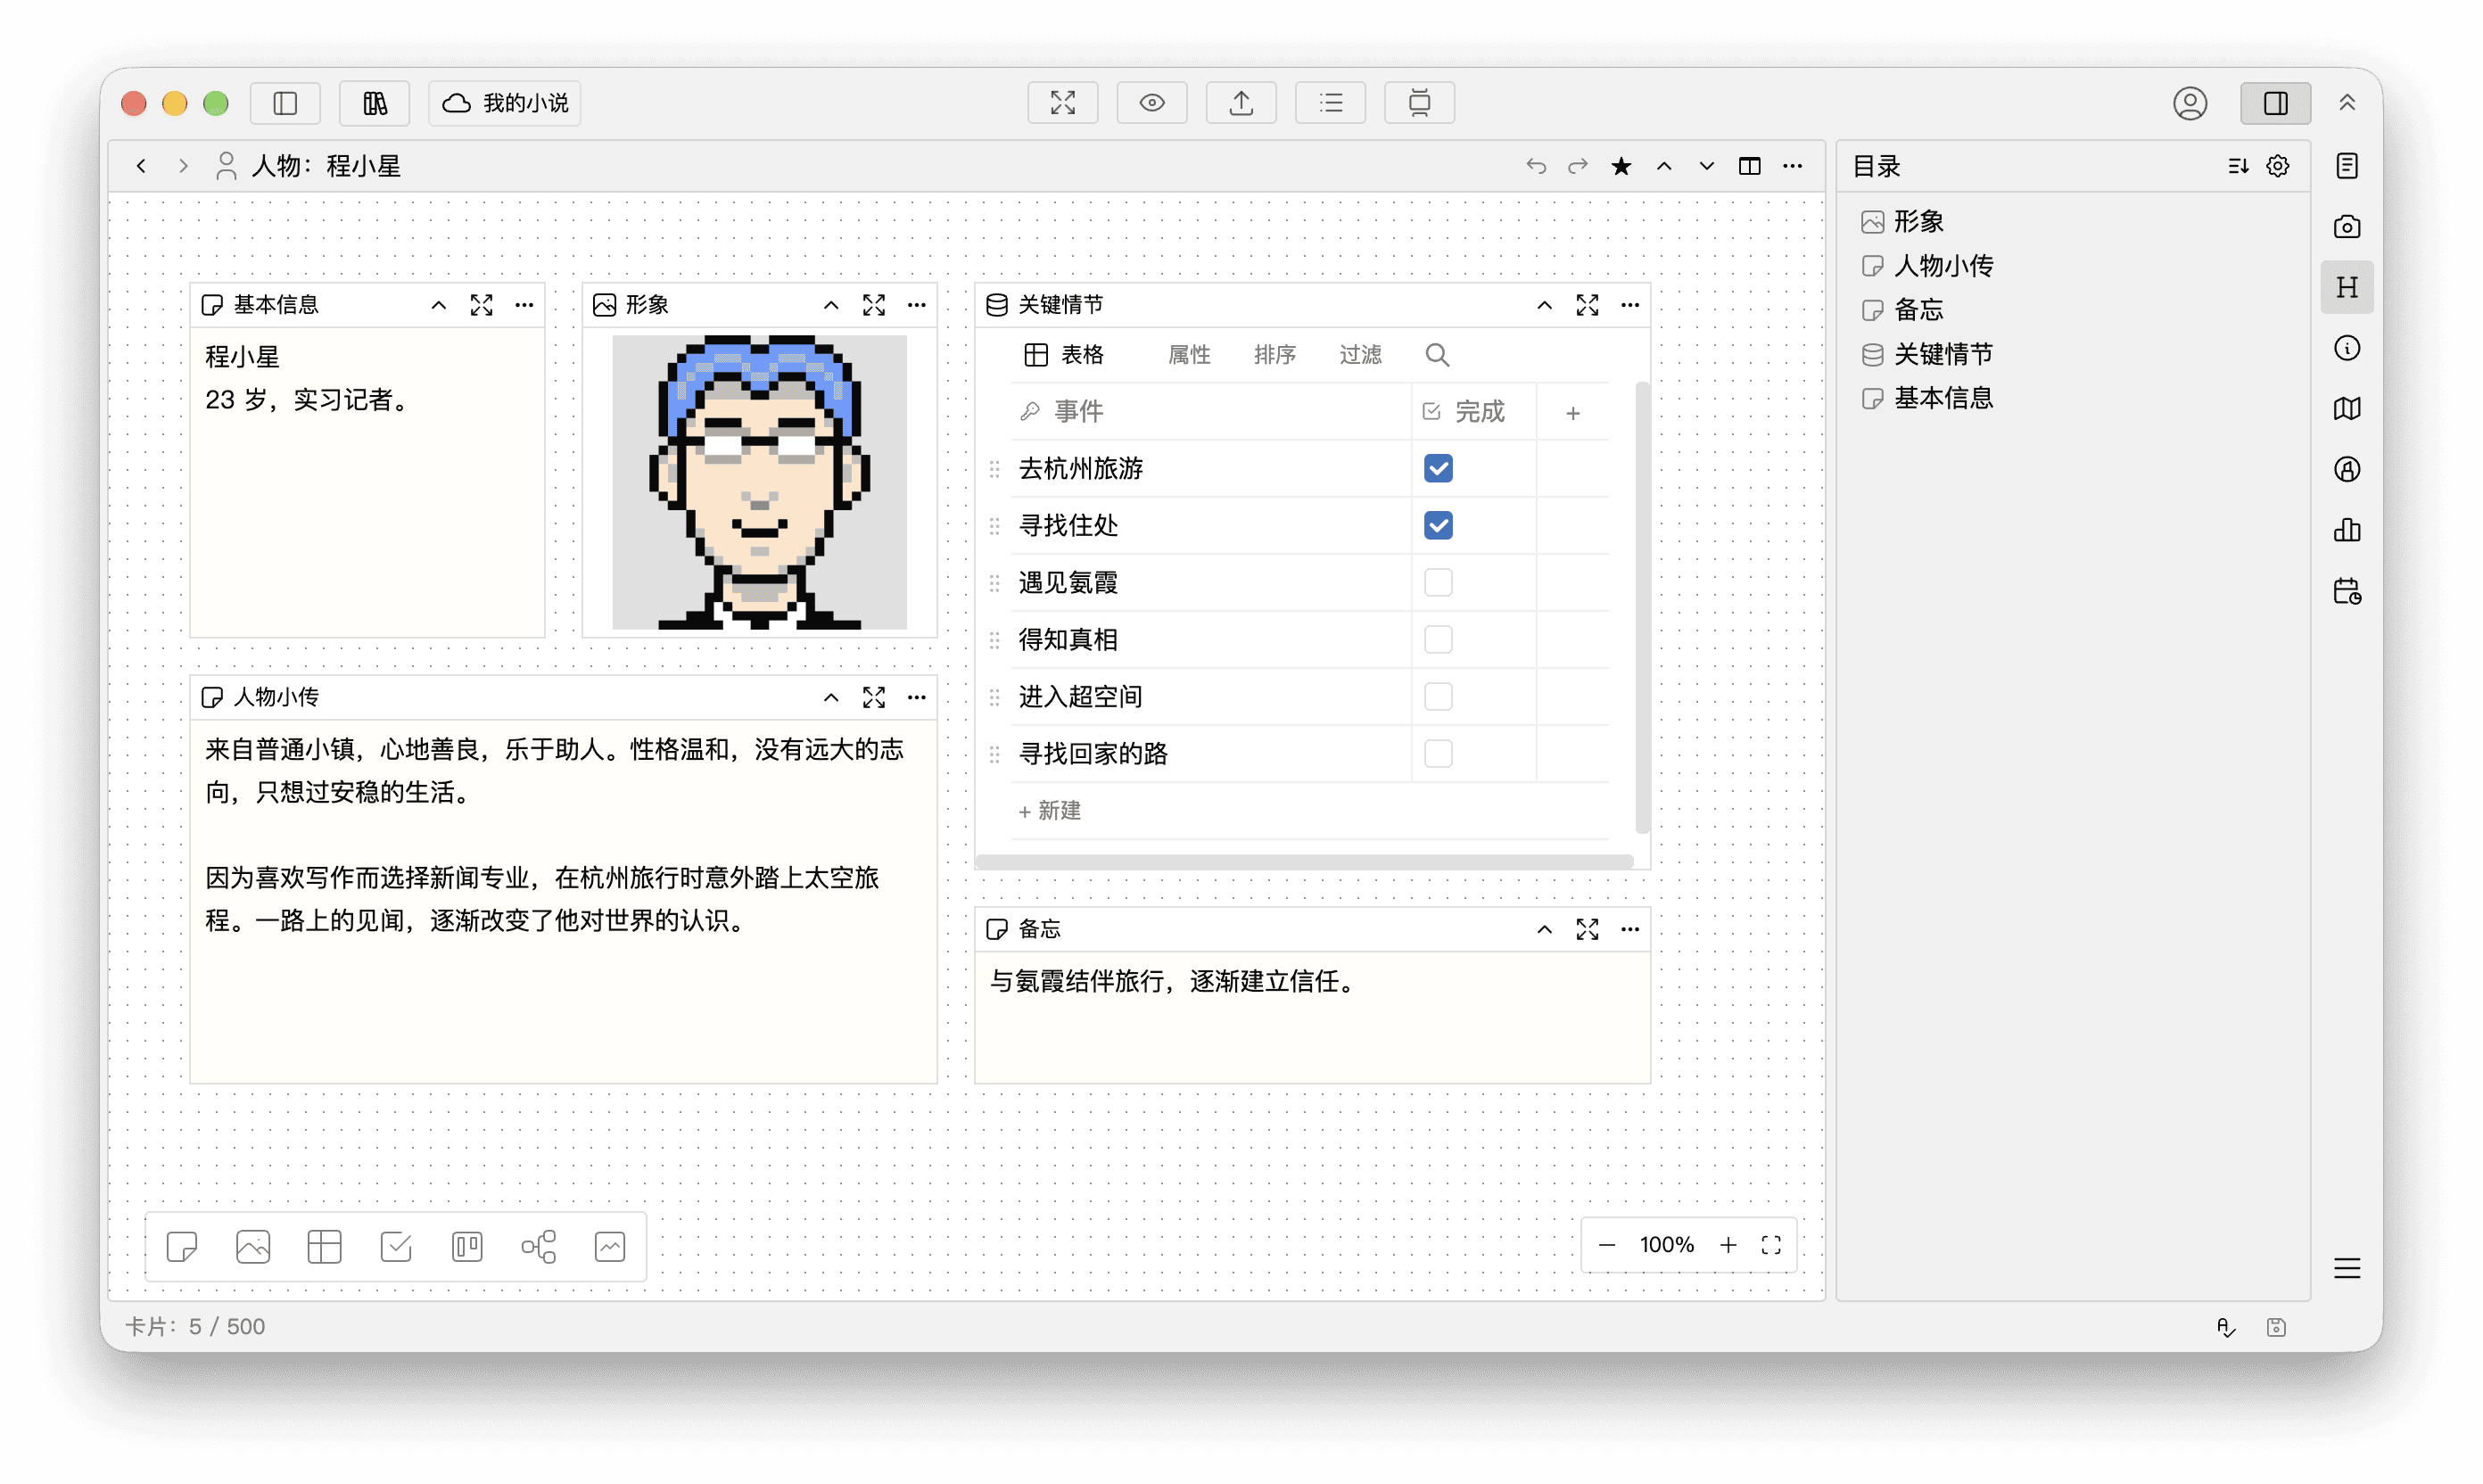Click the + 新建 row button

(x=1049, y=810)
